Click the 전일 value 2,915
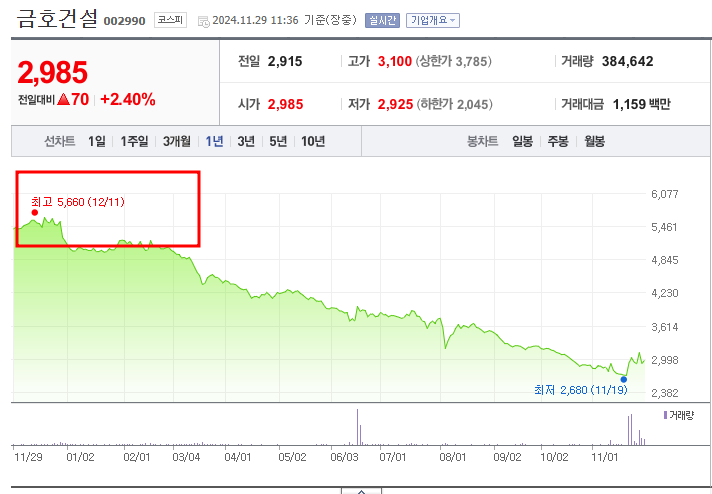The width and height of the screenshot is (712, 494). coord(285,61)
